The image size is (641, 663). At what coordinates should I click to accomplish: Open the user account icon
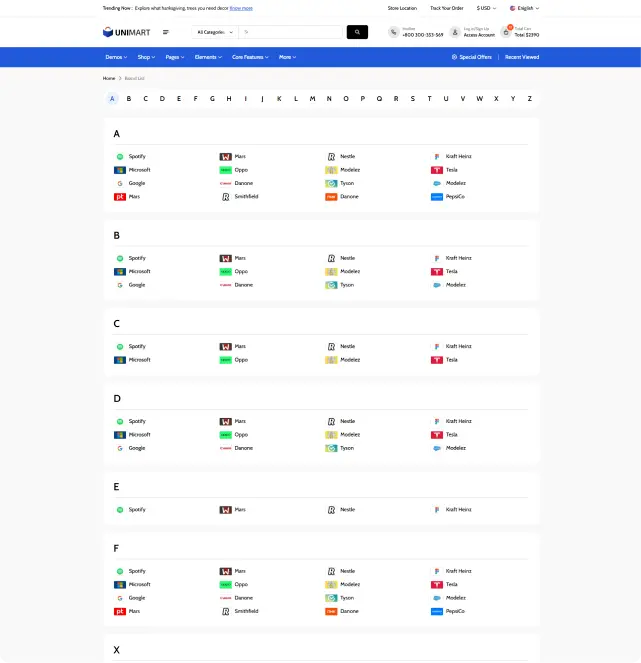click(x=455, y=32)
